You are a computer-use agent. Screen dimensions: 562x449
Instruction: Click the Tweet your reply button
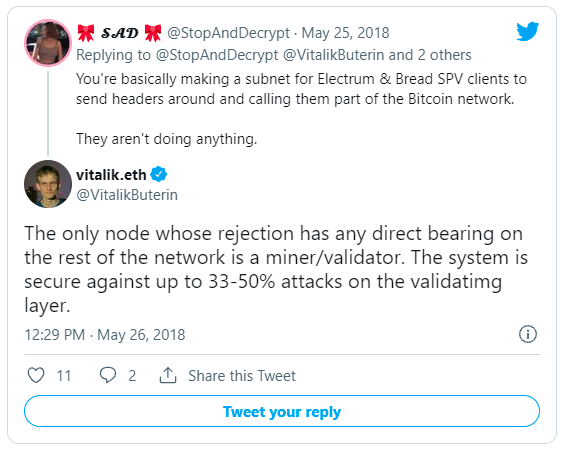click(x=282, y=411)
